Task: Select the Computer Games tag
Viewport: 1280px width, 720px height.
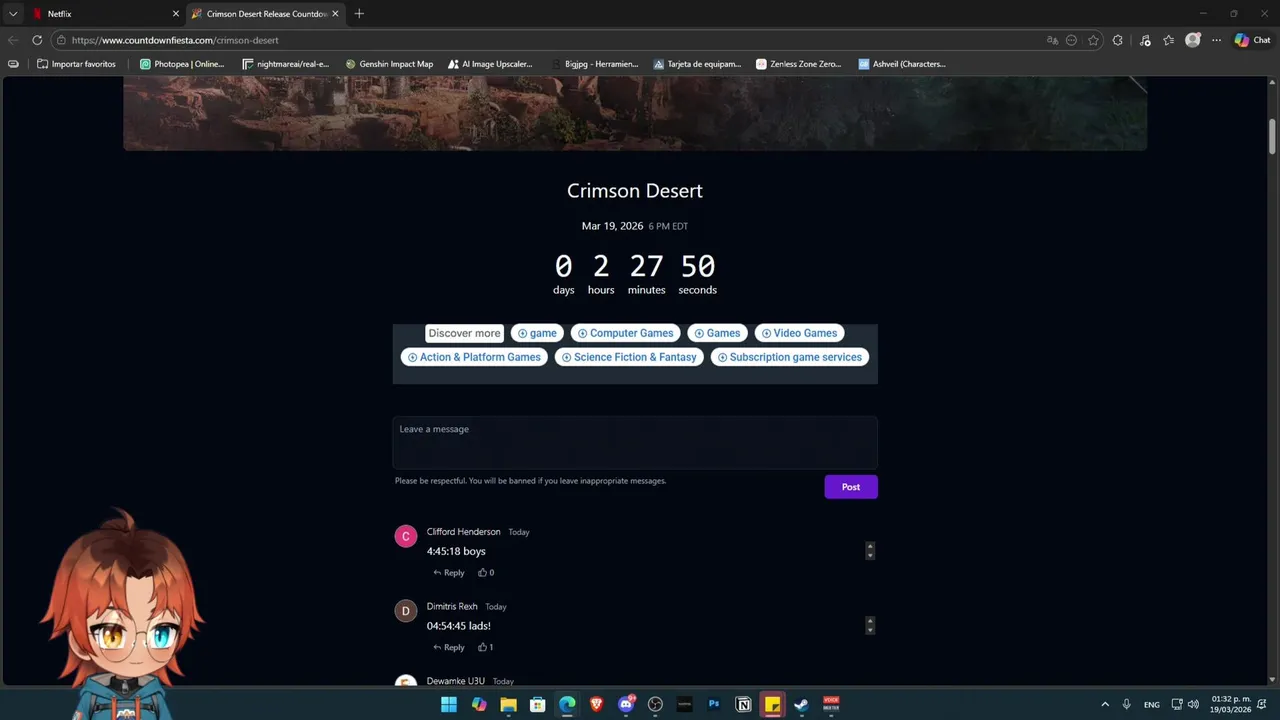Action: coord(625,333)
